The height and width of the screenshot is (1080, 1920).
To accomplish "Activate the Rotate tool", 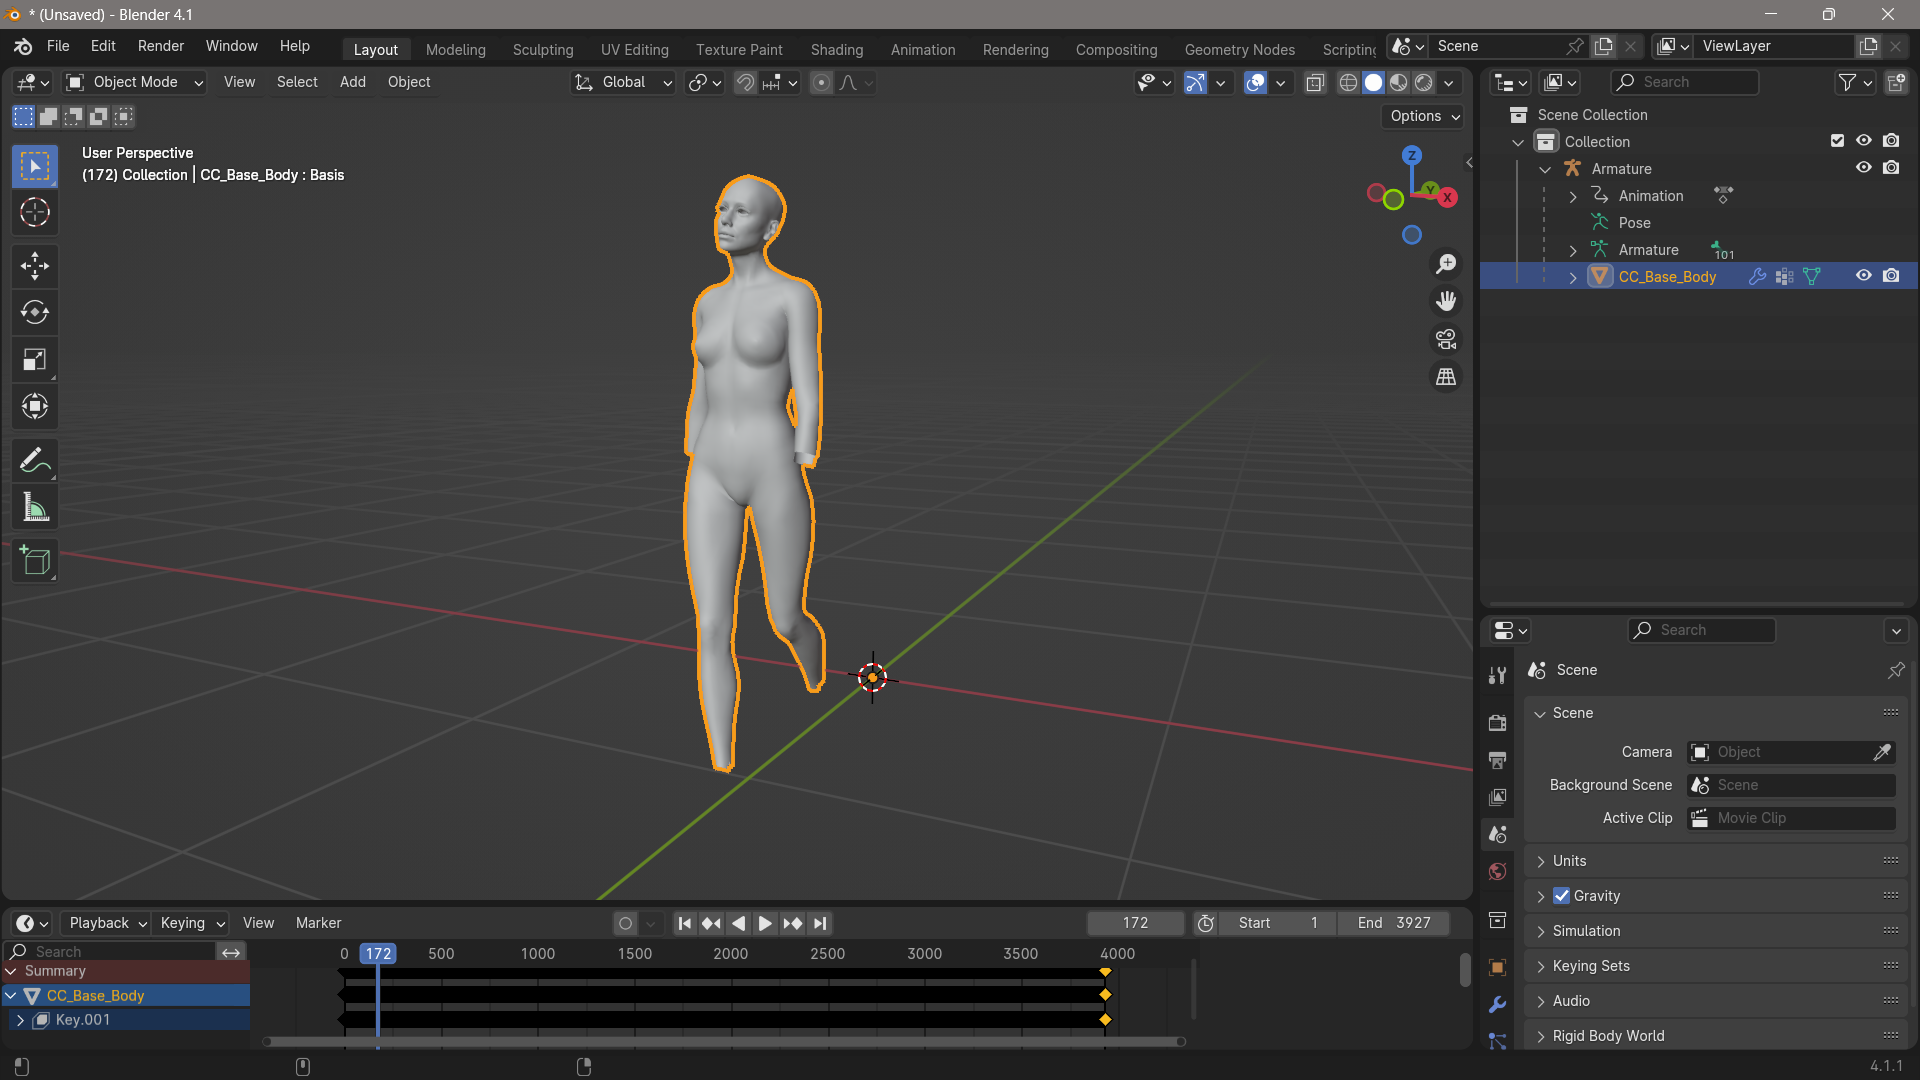I will [x=35, y=312].
